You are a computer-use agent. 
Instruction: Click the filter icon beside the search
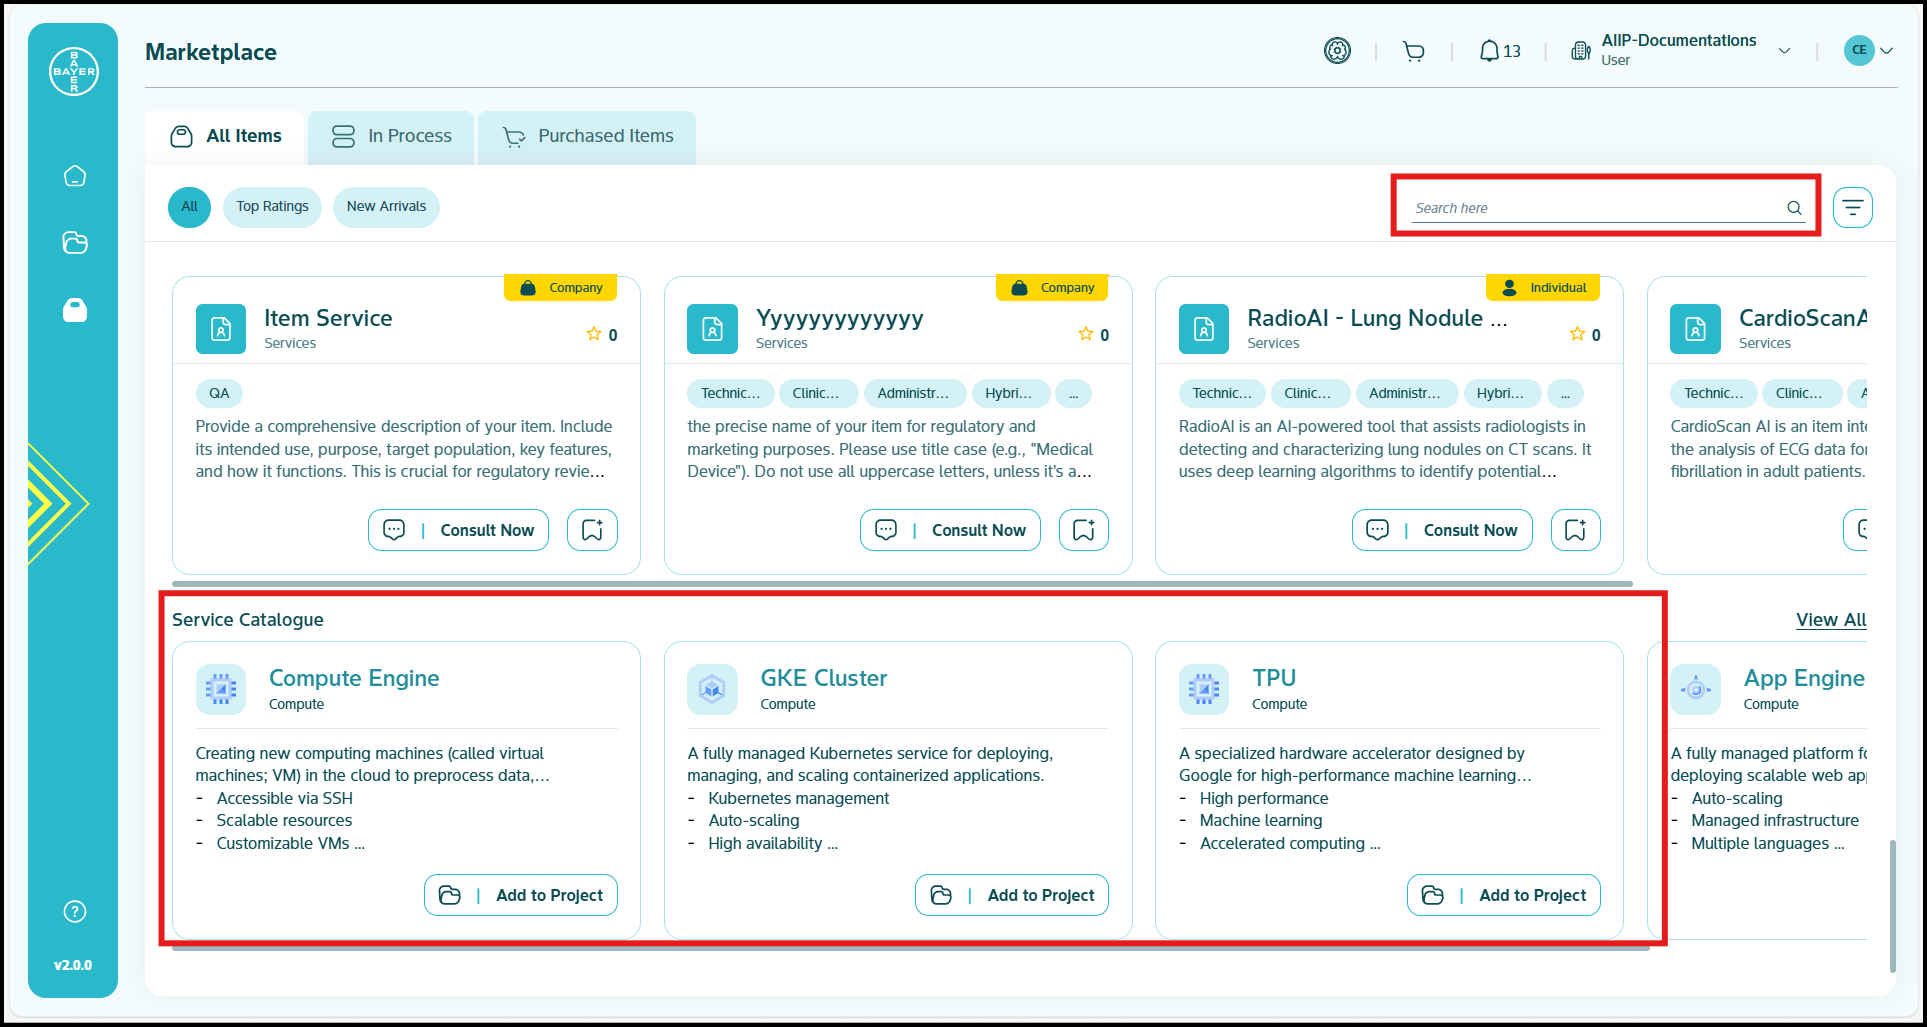tap(1852, 208)
